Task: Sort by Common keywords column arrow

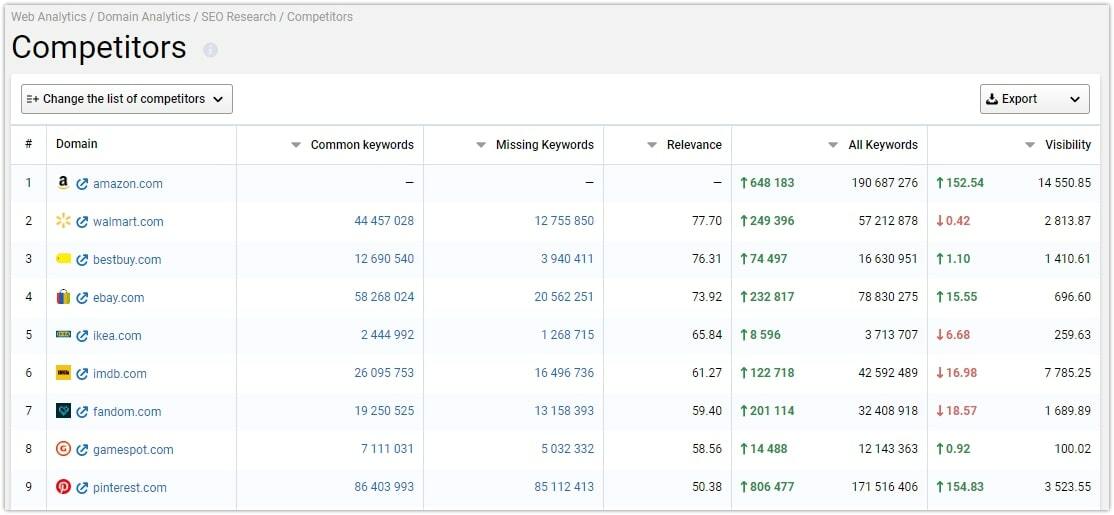Action: click(x=296, y=145)
